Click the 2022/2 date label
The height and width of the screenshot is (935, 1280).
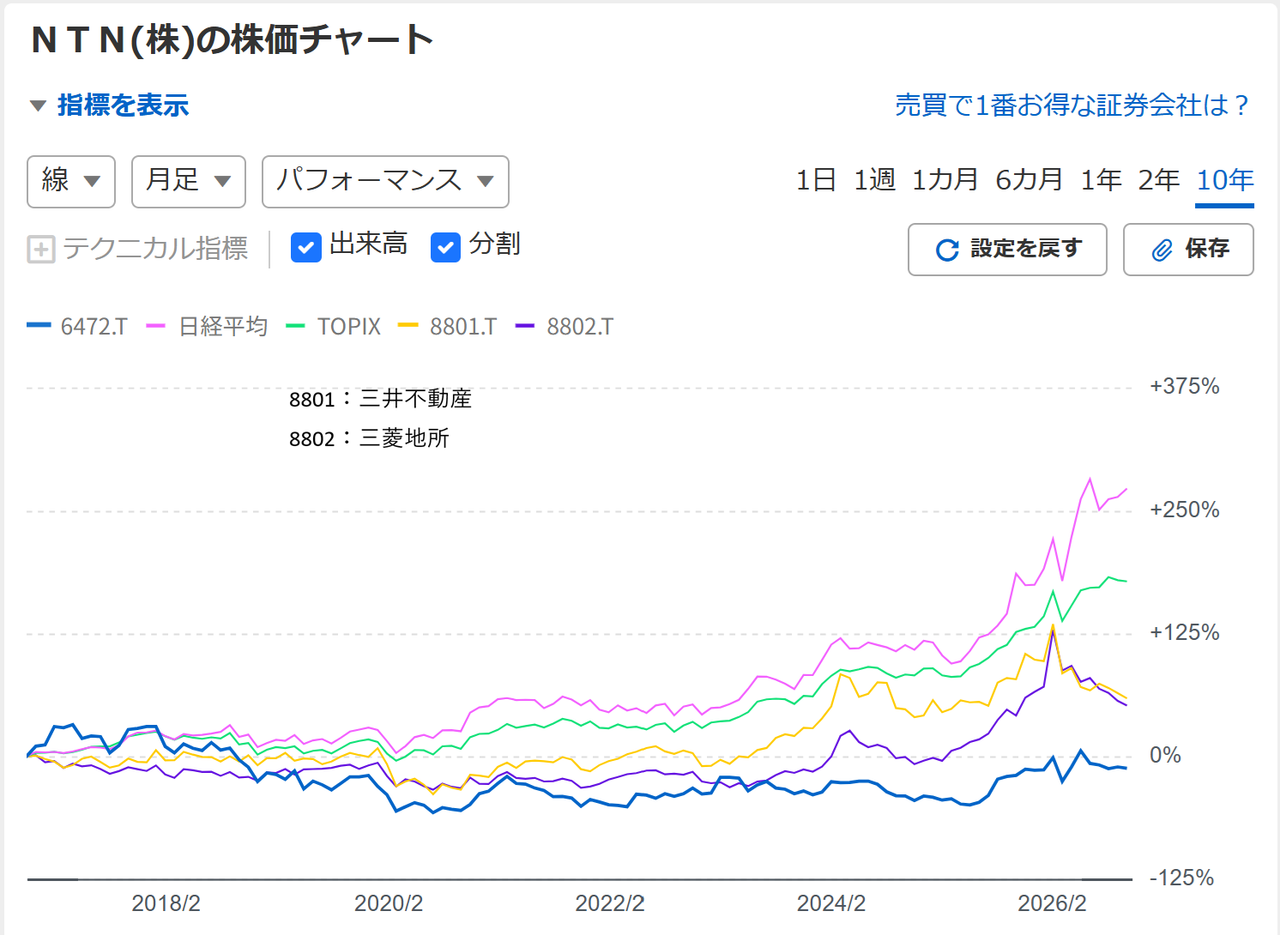610,904
